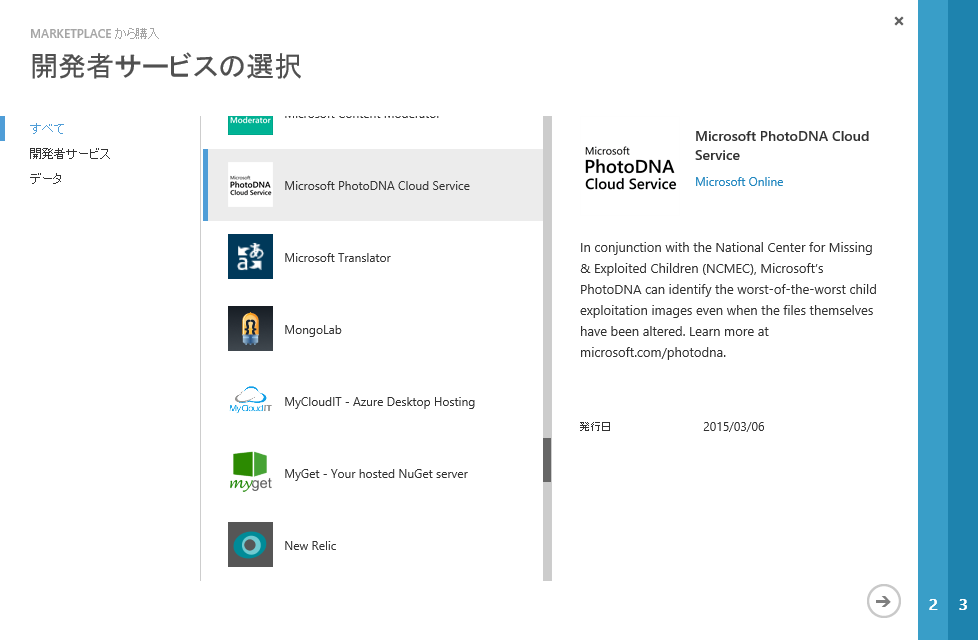Click the large PhotoDNA logo in details

(630, 167)
